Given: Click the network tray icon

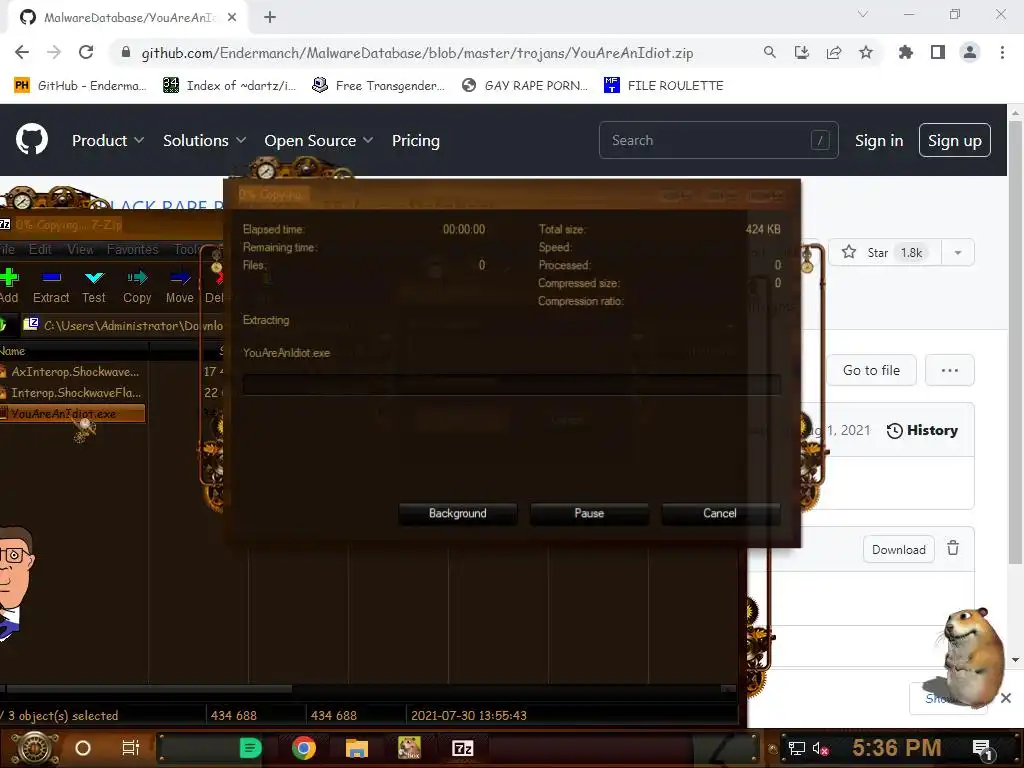Looking at the screenshot, I should pyautogui.click(x=796, y=748).
